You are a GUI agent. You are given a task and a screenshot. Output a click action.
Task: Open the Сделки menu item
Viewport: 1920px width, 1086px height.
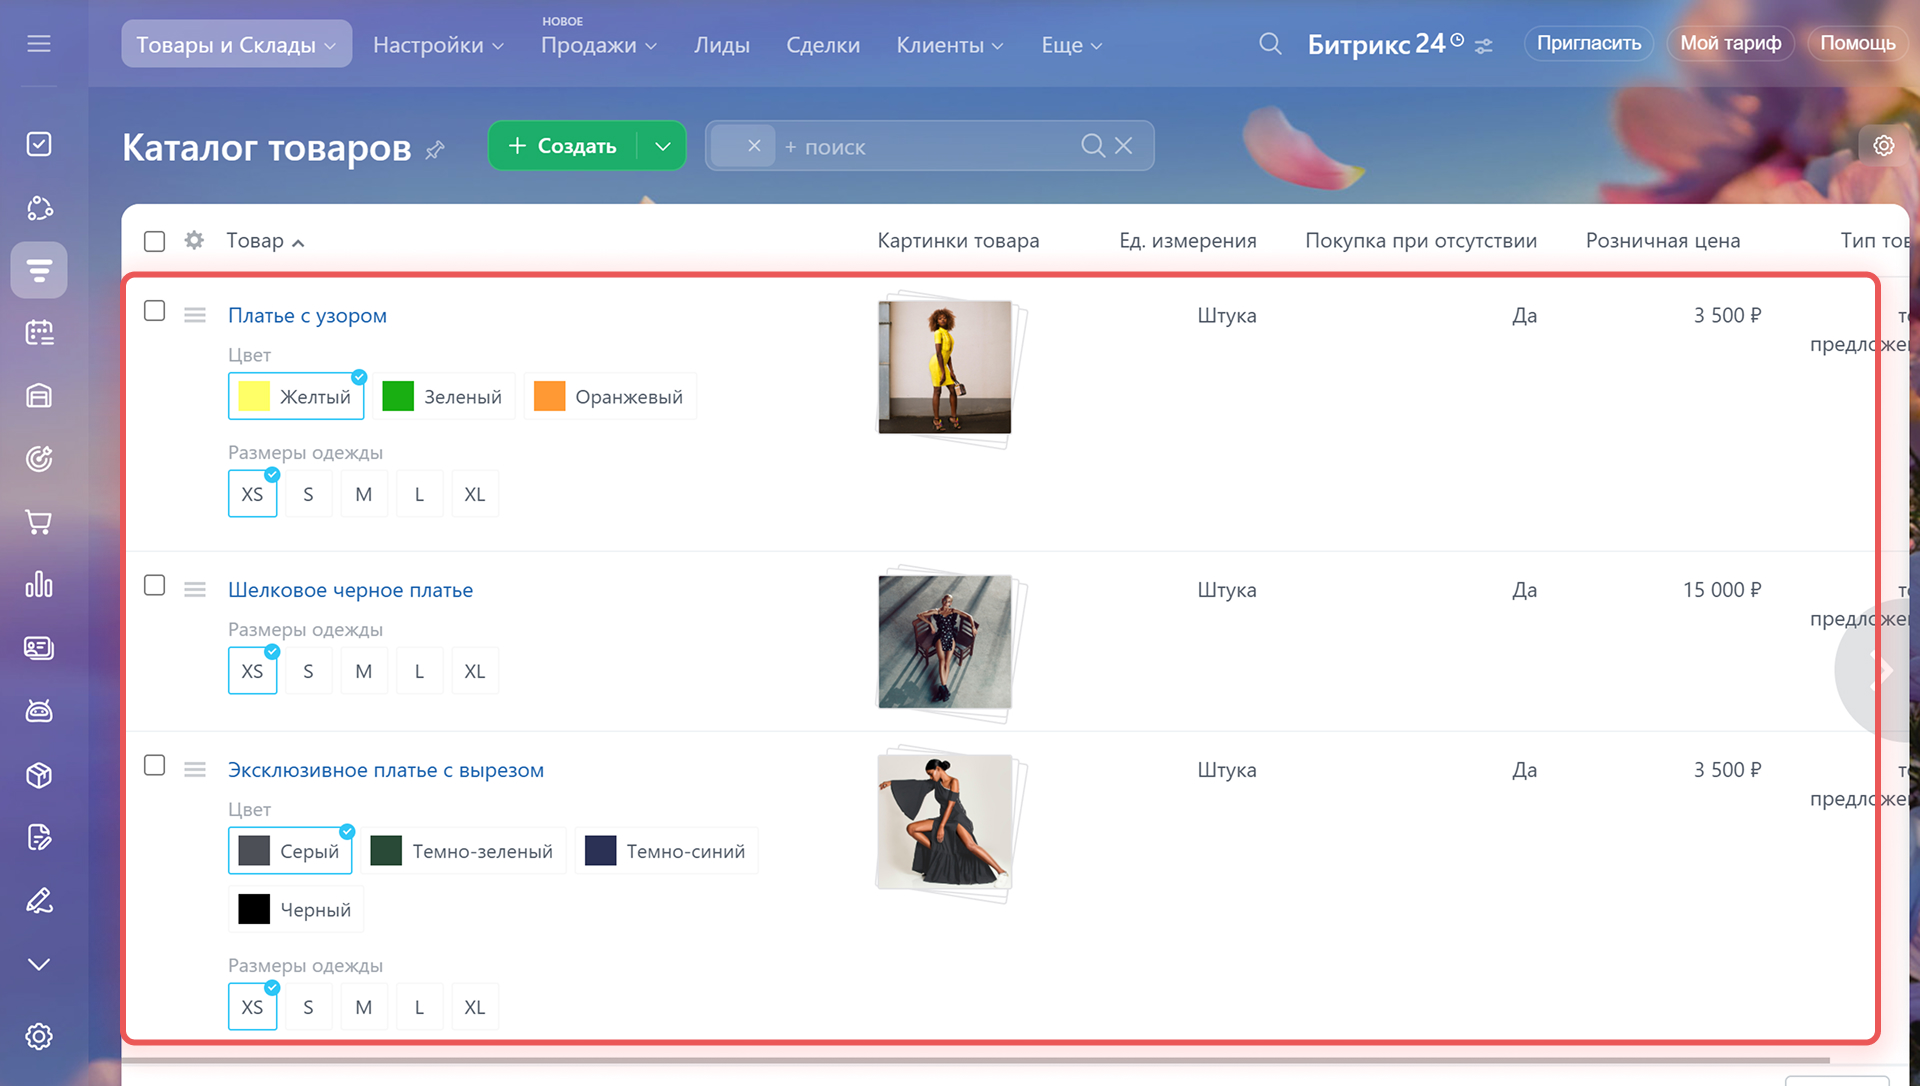(822, 45)
